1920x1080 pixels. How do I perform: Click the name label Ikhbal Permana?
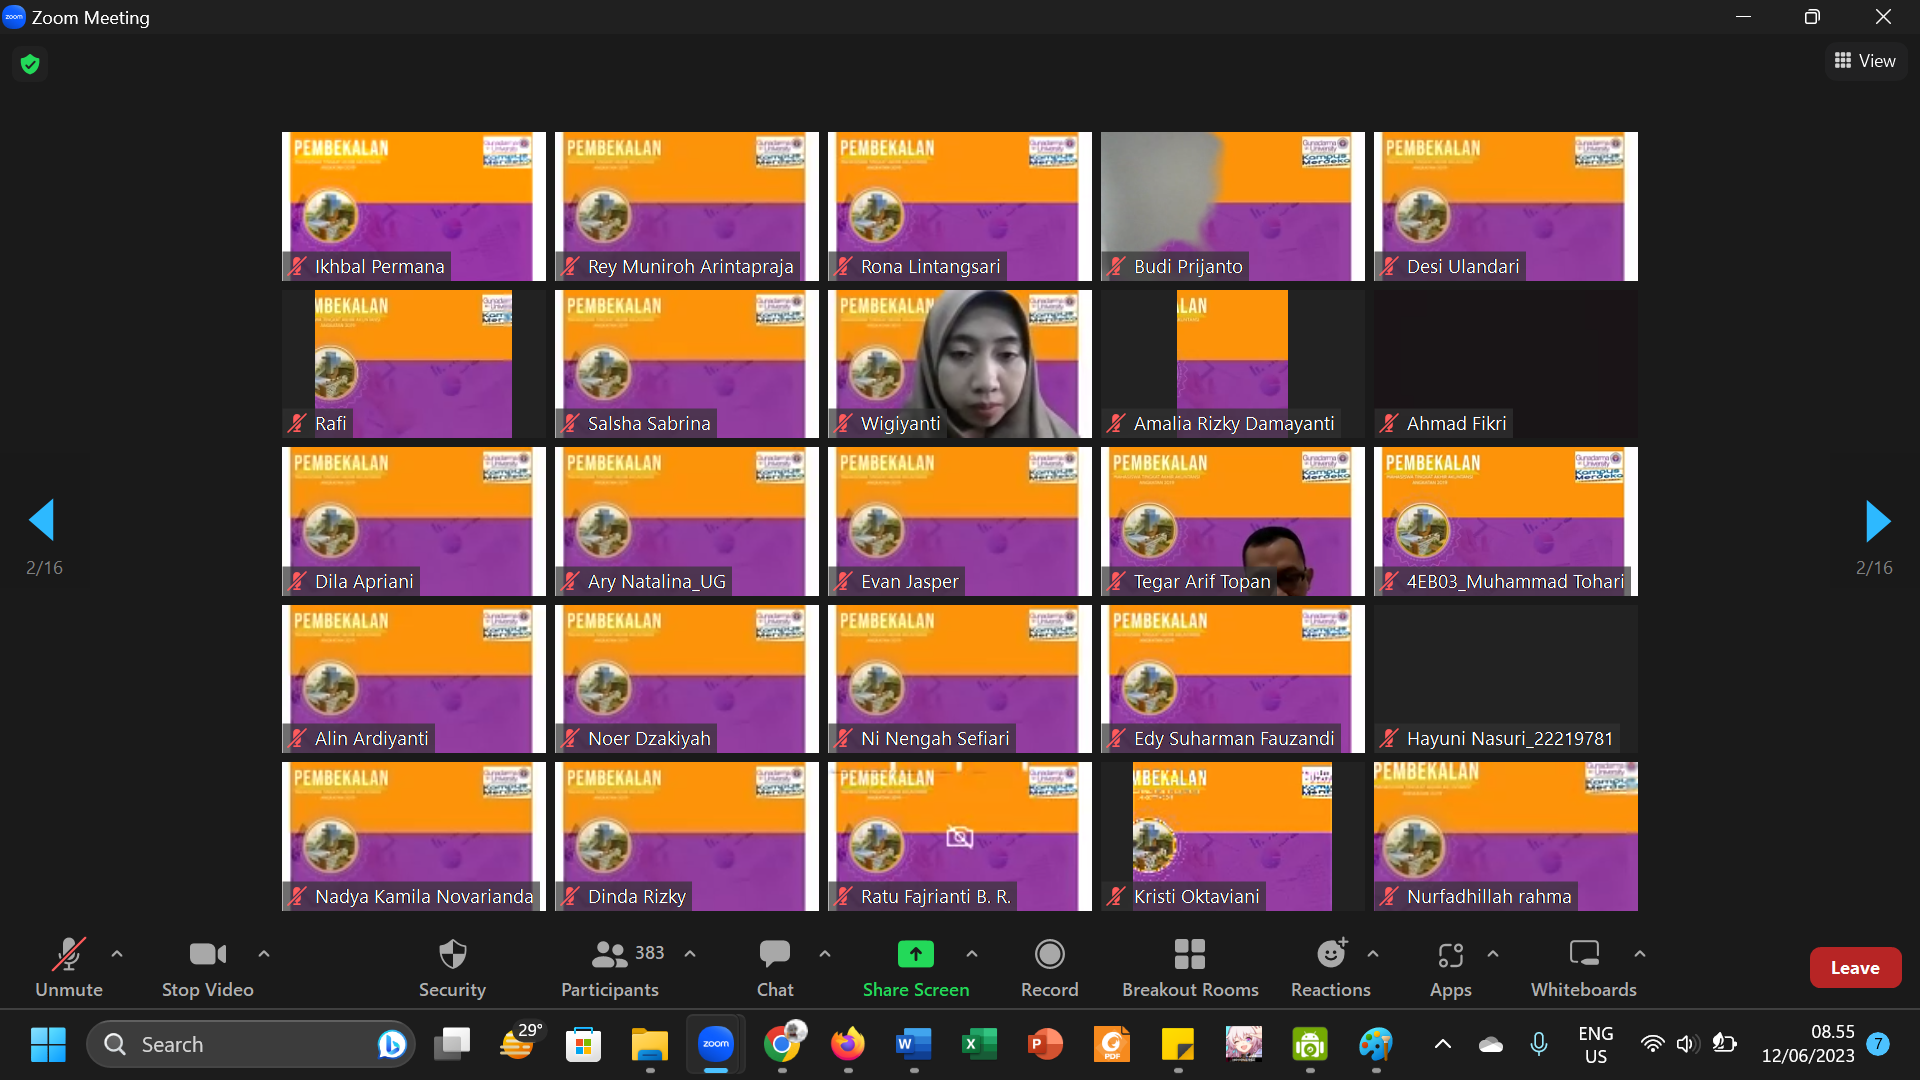(x=379, y=267)
